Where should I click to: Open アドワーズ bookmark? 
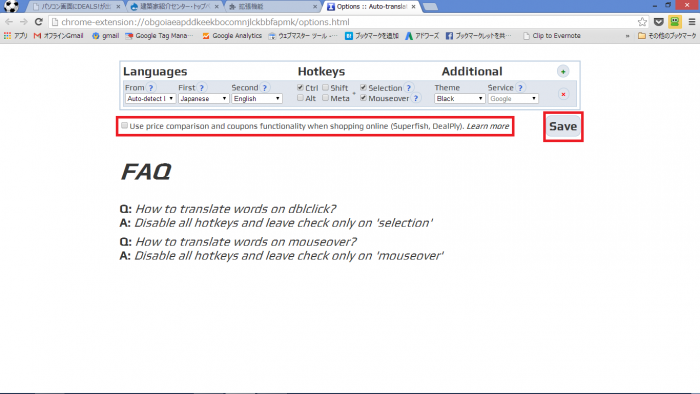422,36
